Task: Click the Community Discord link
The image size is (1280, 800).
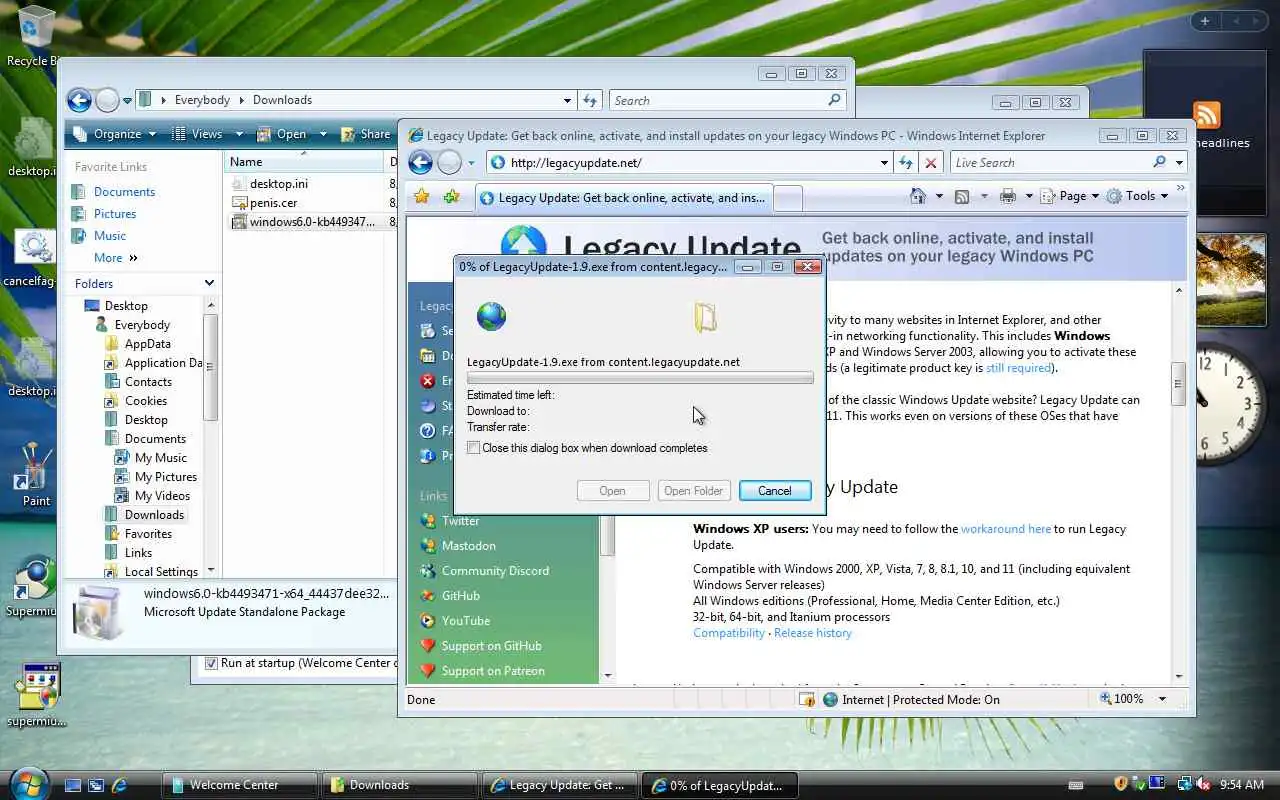Action: (495, 571)
